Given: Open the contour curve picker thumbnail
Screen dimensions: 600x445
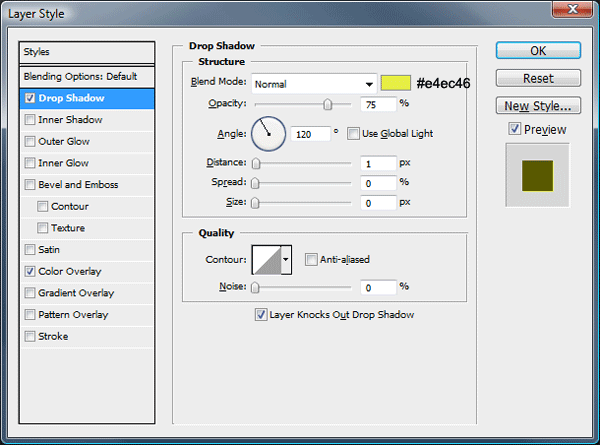Looking at the screenshot, I should tap(267, 260).
